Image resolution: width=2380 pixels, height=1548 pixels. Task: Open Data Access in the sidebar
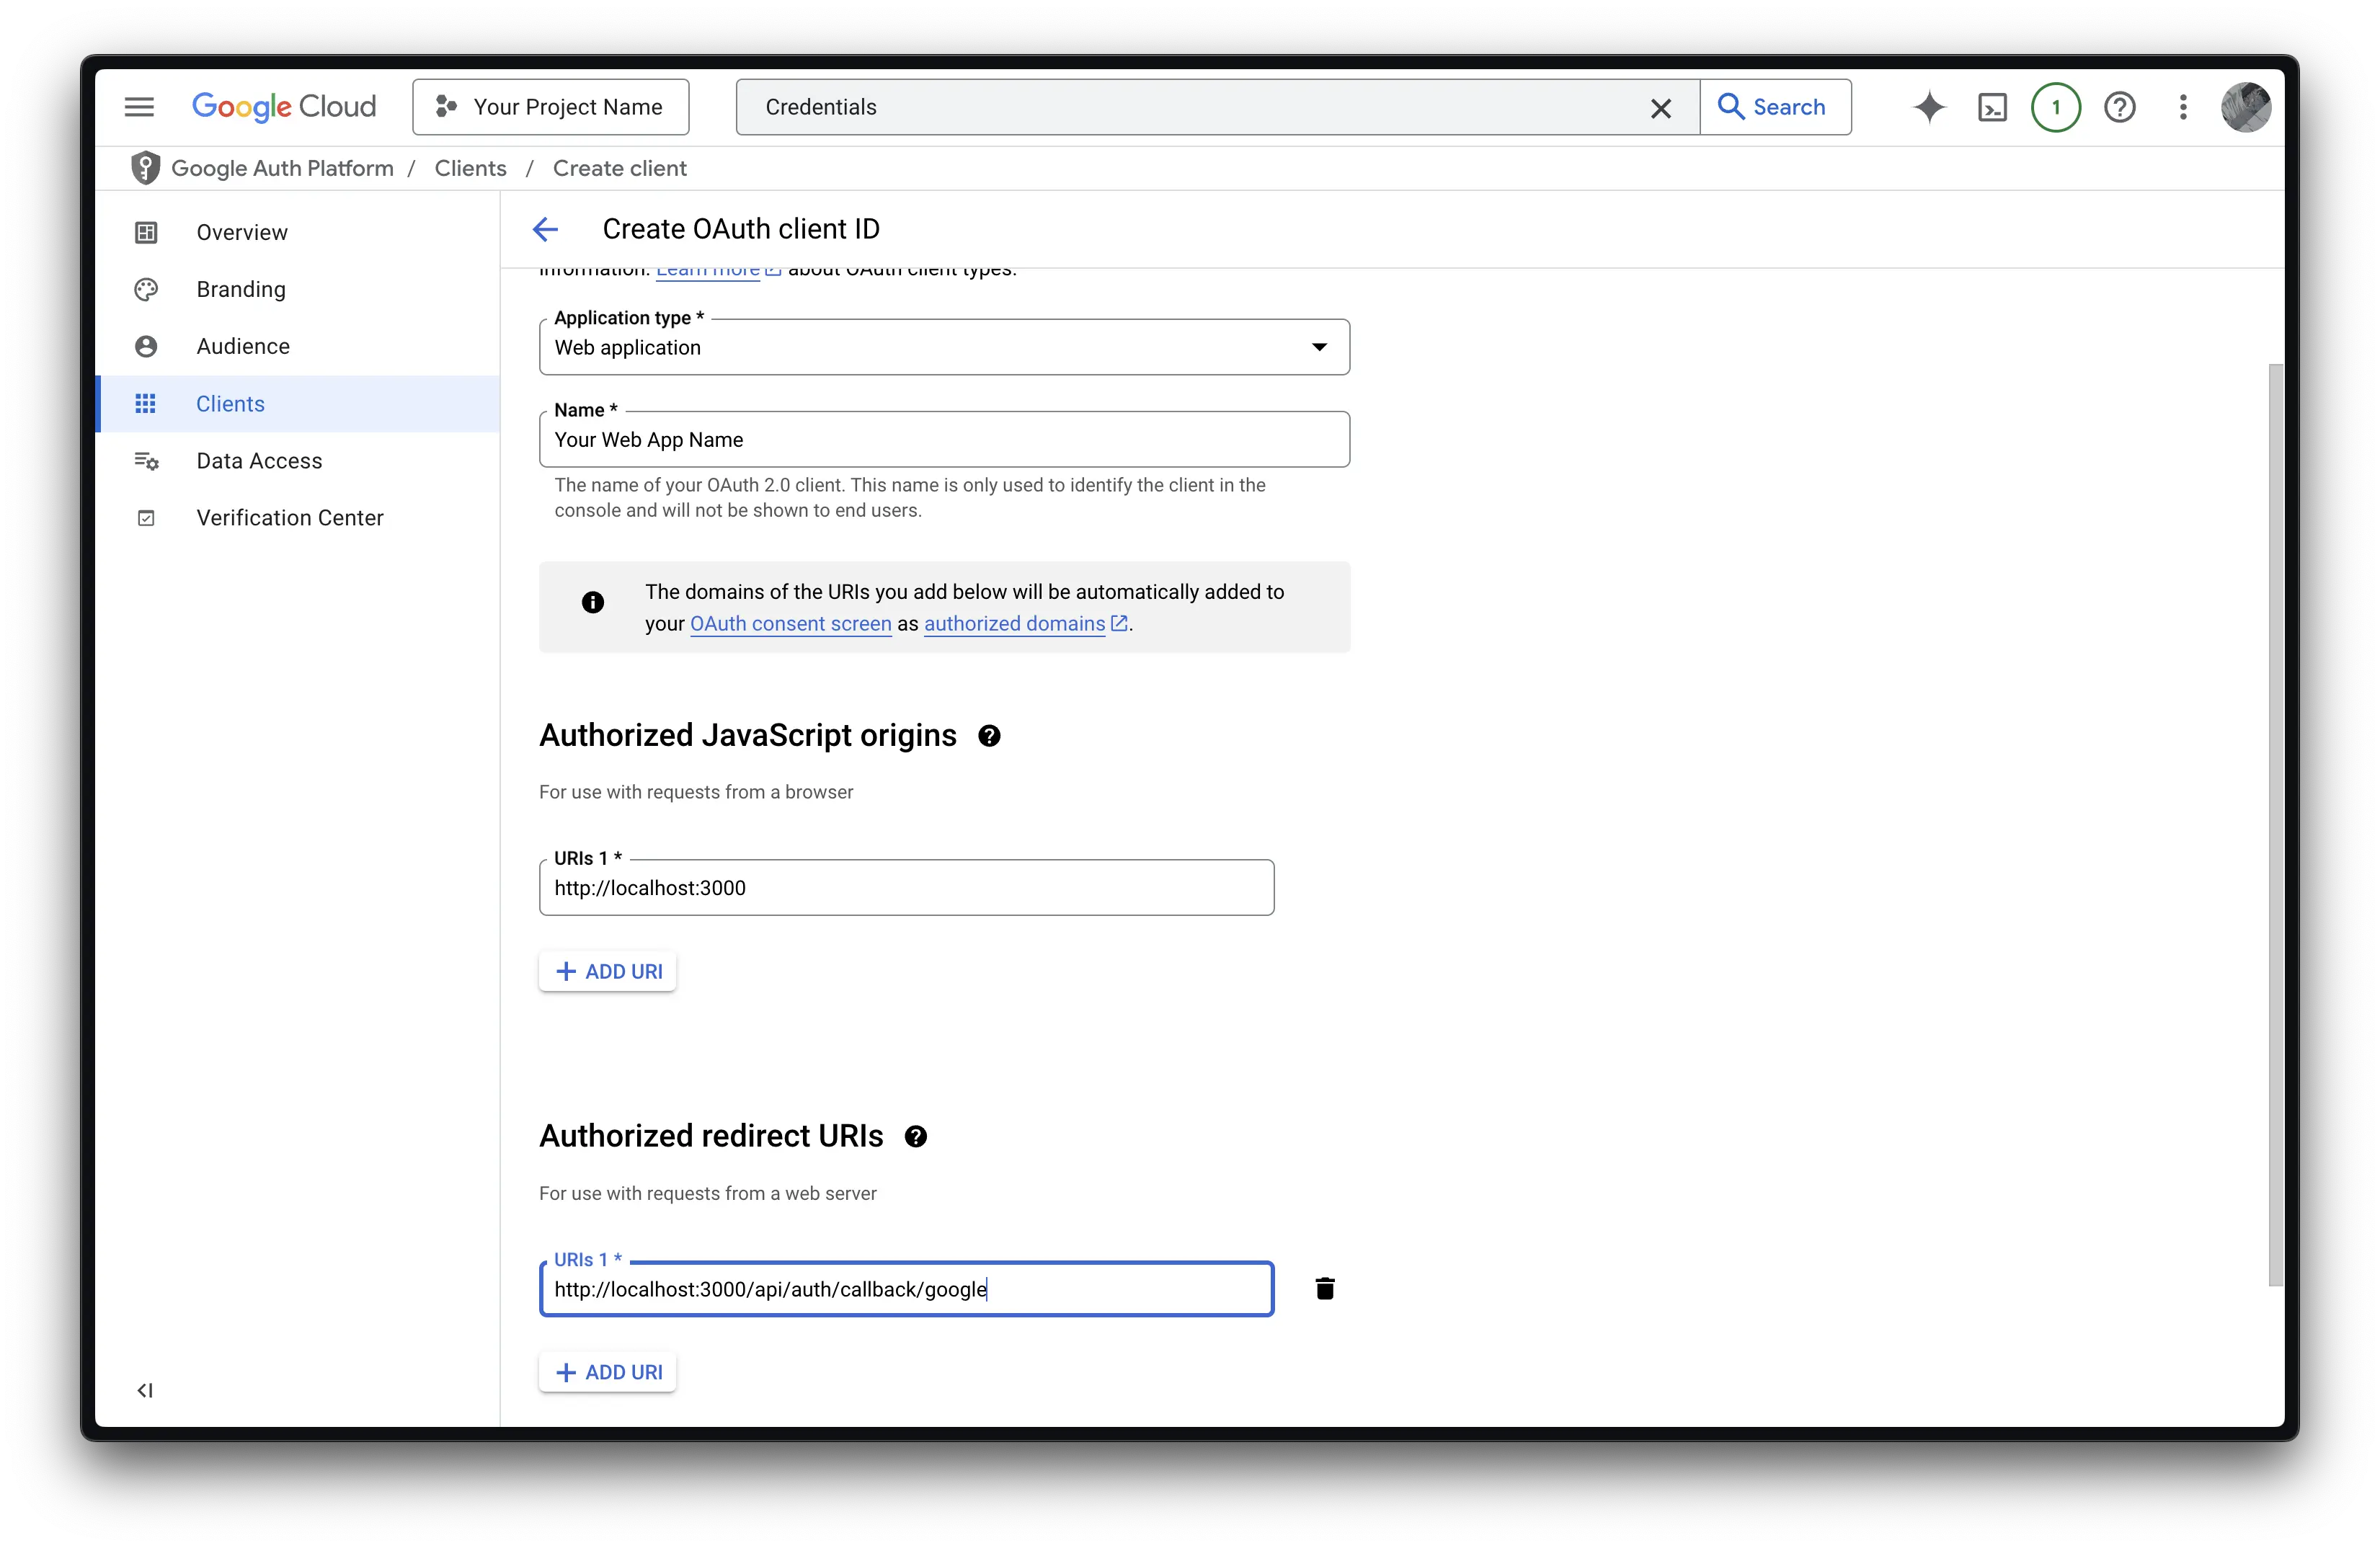pos(298,461)
